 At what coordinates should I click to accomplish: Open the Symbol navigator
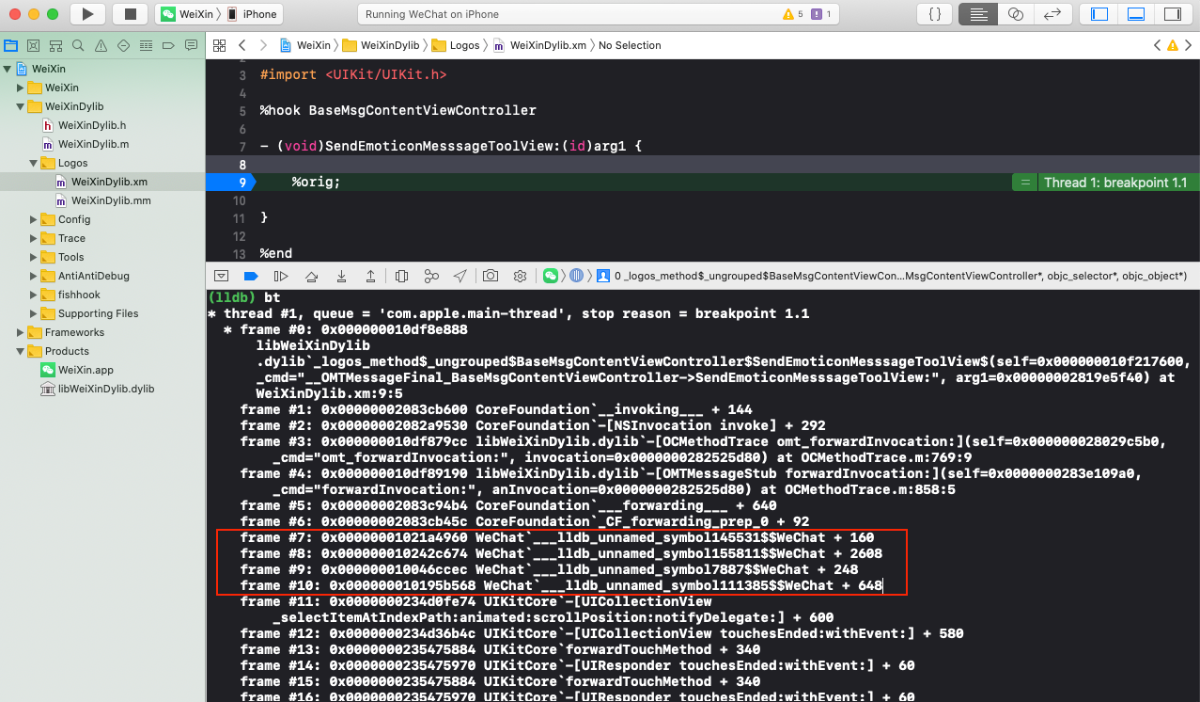56,46
